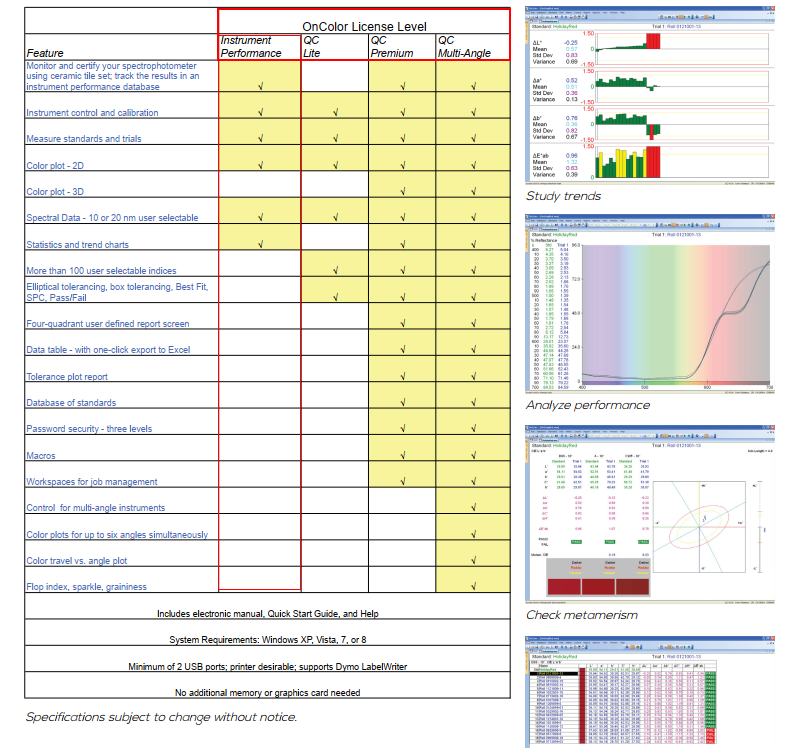Click 'More than 100 user selectable indices'
Viewport: 803px width, 748px height.
pyautogui.click(x=101, y=271)
